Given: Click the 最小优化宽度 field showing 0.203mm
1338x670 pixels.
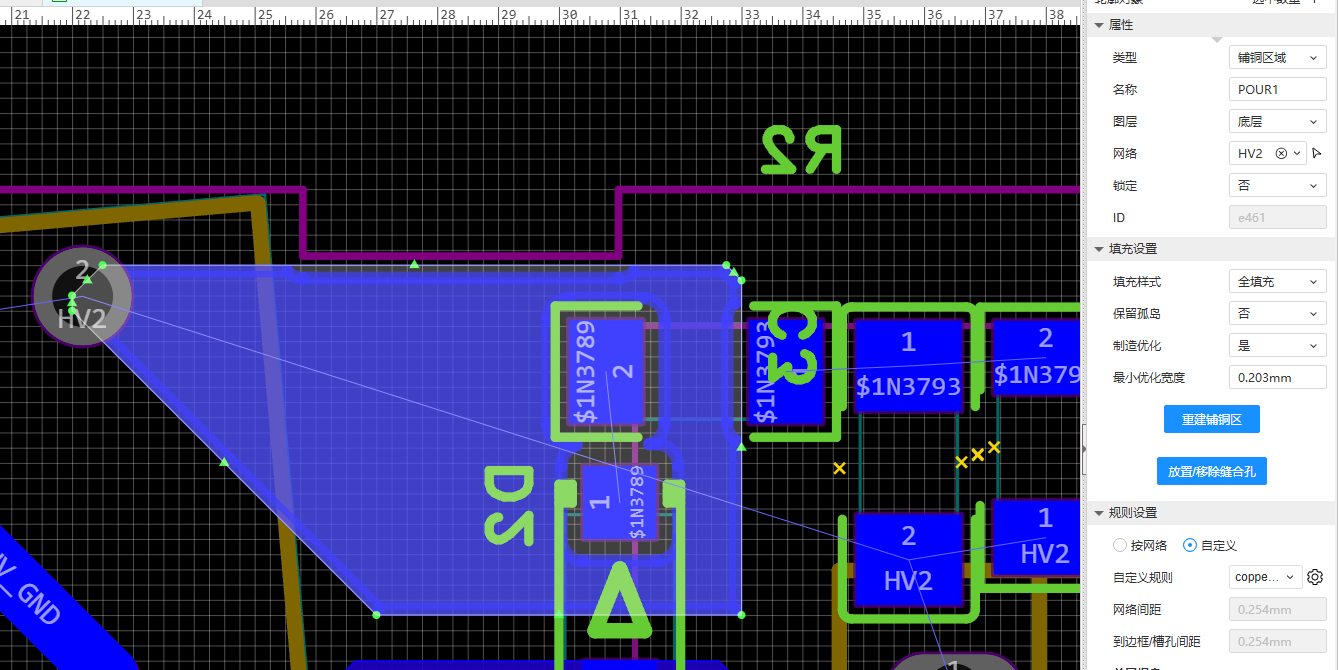Looking at the screenshot, I should tap(1277, 378).
